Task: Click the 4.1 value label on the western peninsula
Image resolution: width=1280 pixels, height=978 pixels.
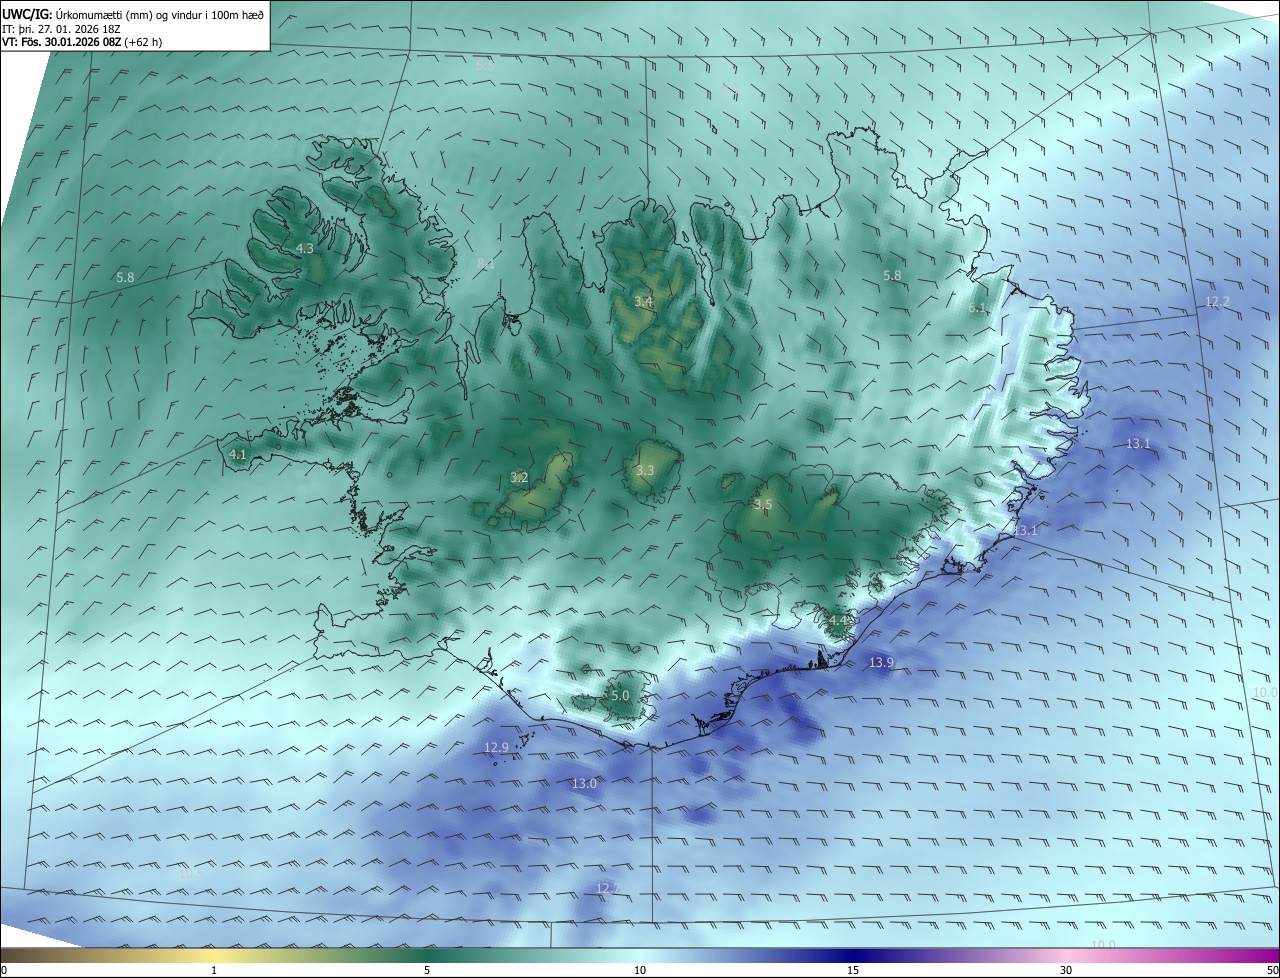Action: 238,454
